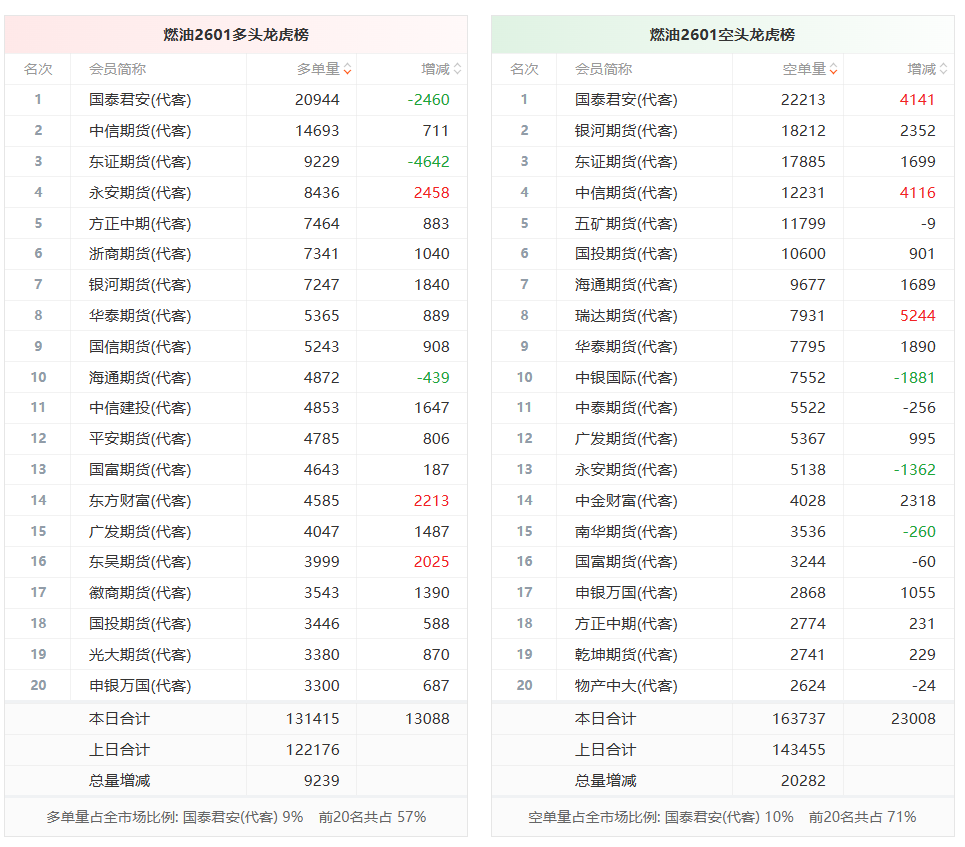Click the short position value 22213
The height and width of the screenshot is (847, 965).
point(803,100)
